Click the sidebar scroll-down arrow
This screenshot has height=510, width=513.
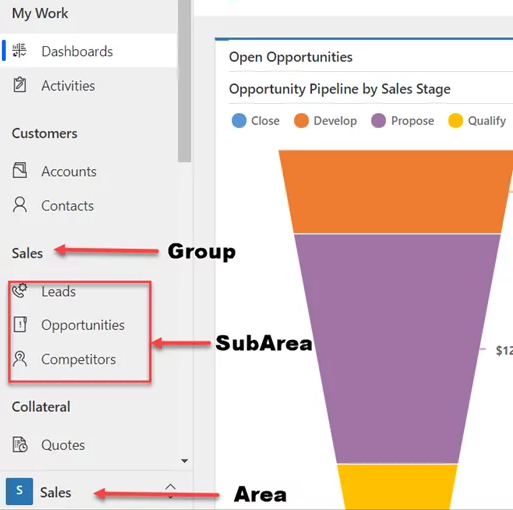tap(184, 461)
